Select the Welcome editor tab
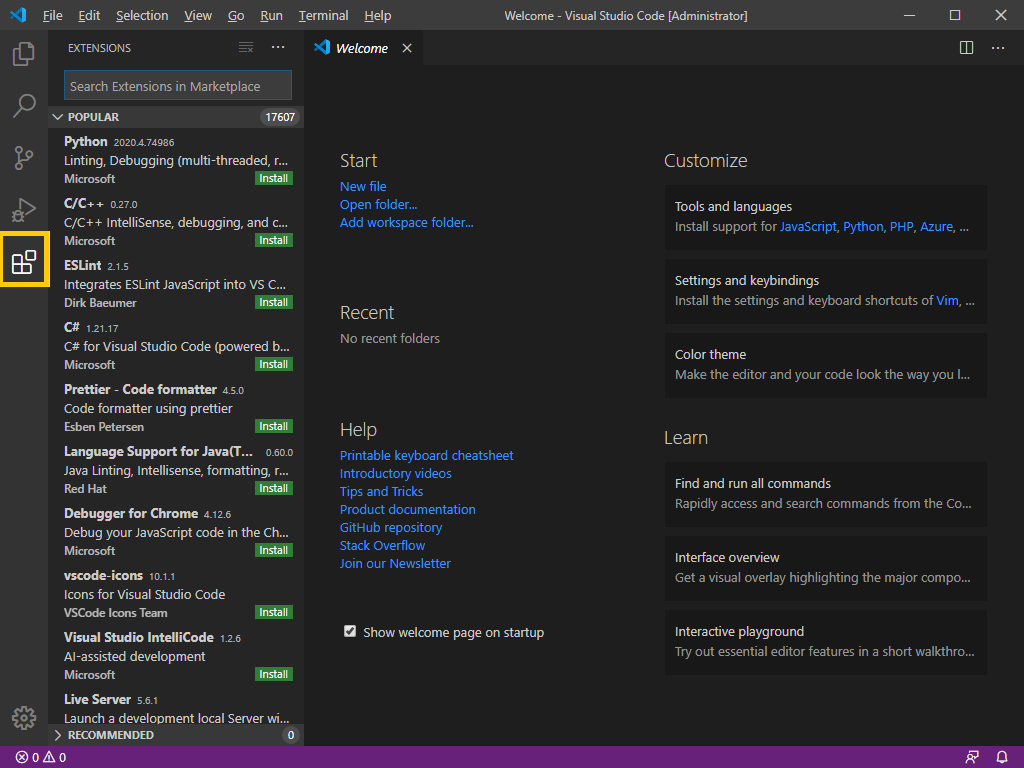Image resolution: width=1024 pixels, height=768 pixels. tap(363, 48)
